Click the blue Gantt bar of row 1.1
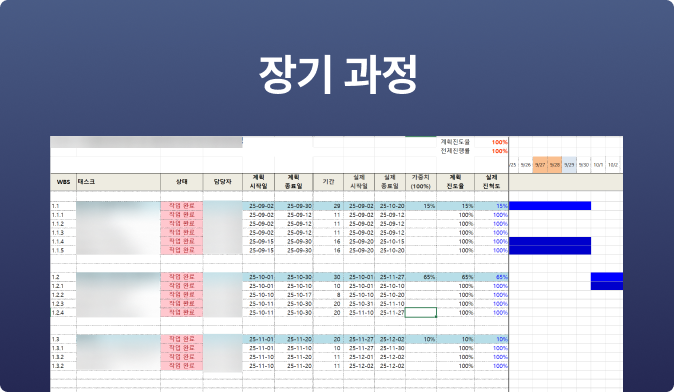The image size is (674, 392). [x=550, y=206]
